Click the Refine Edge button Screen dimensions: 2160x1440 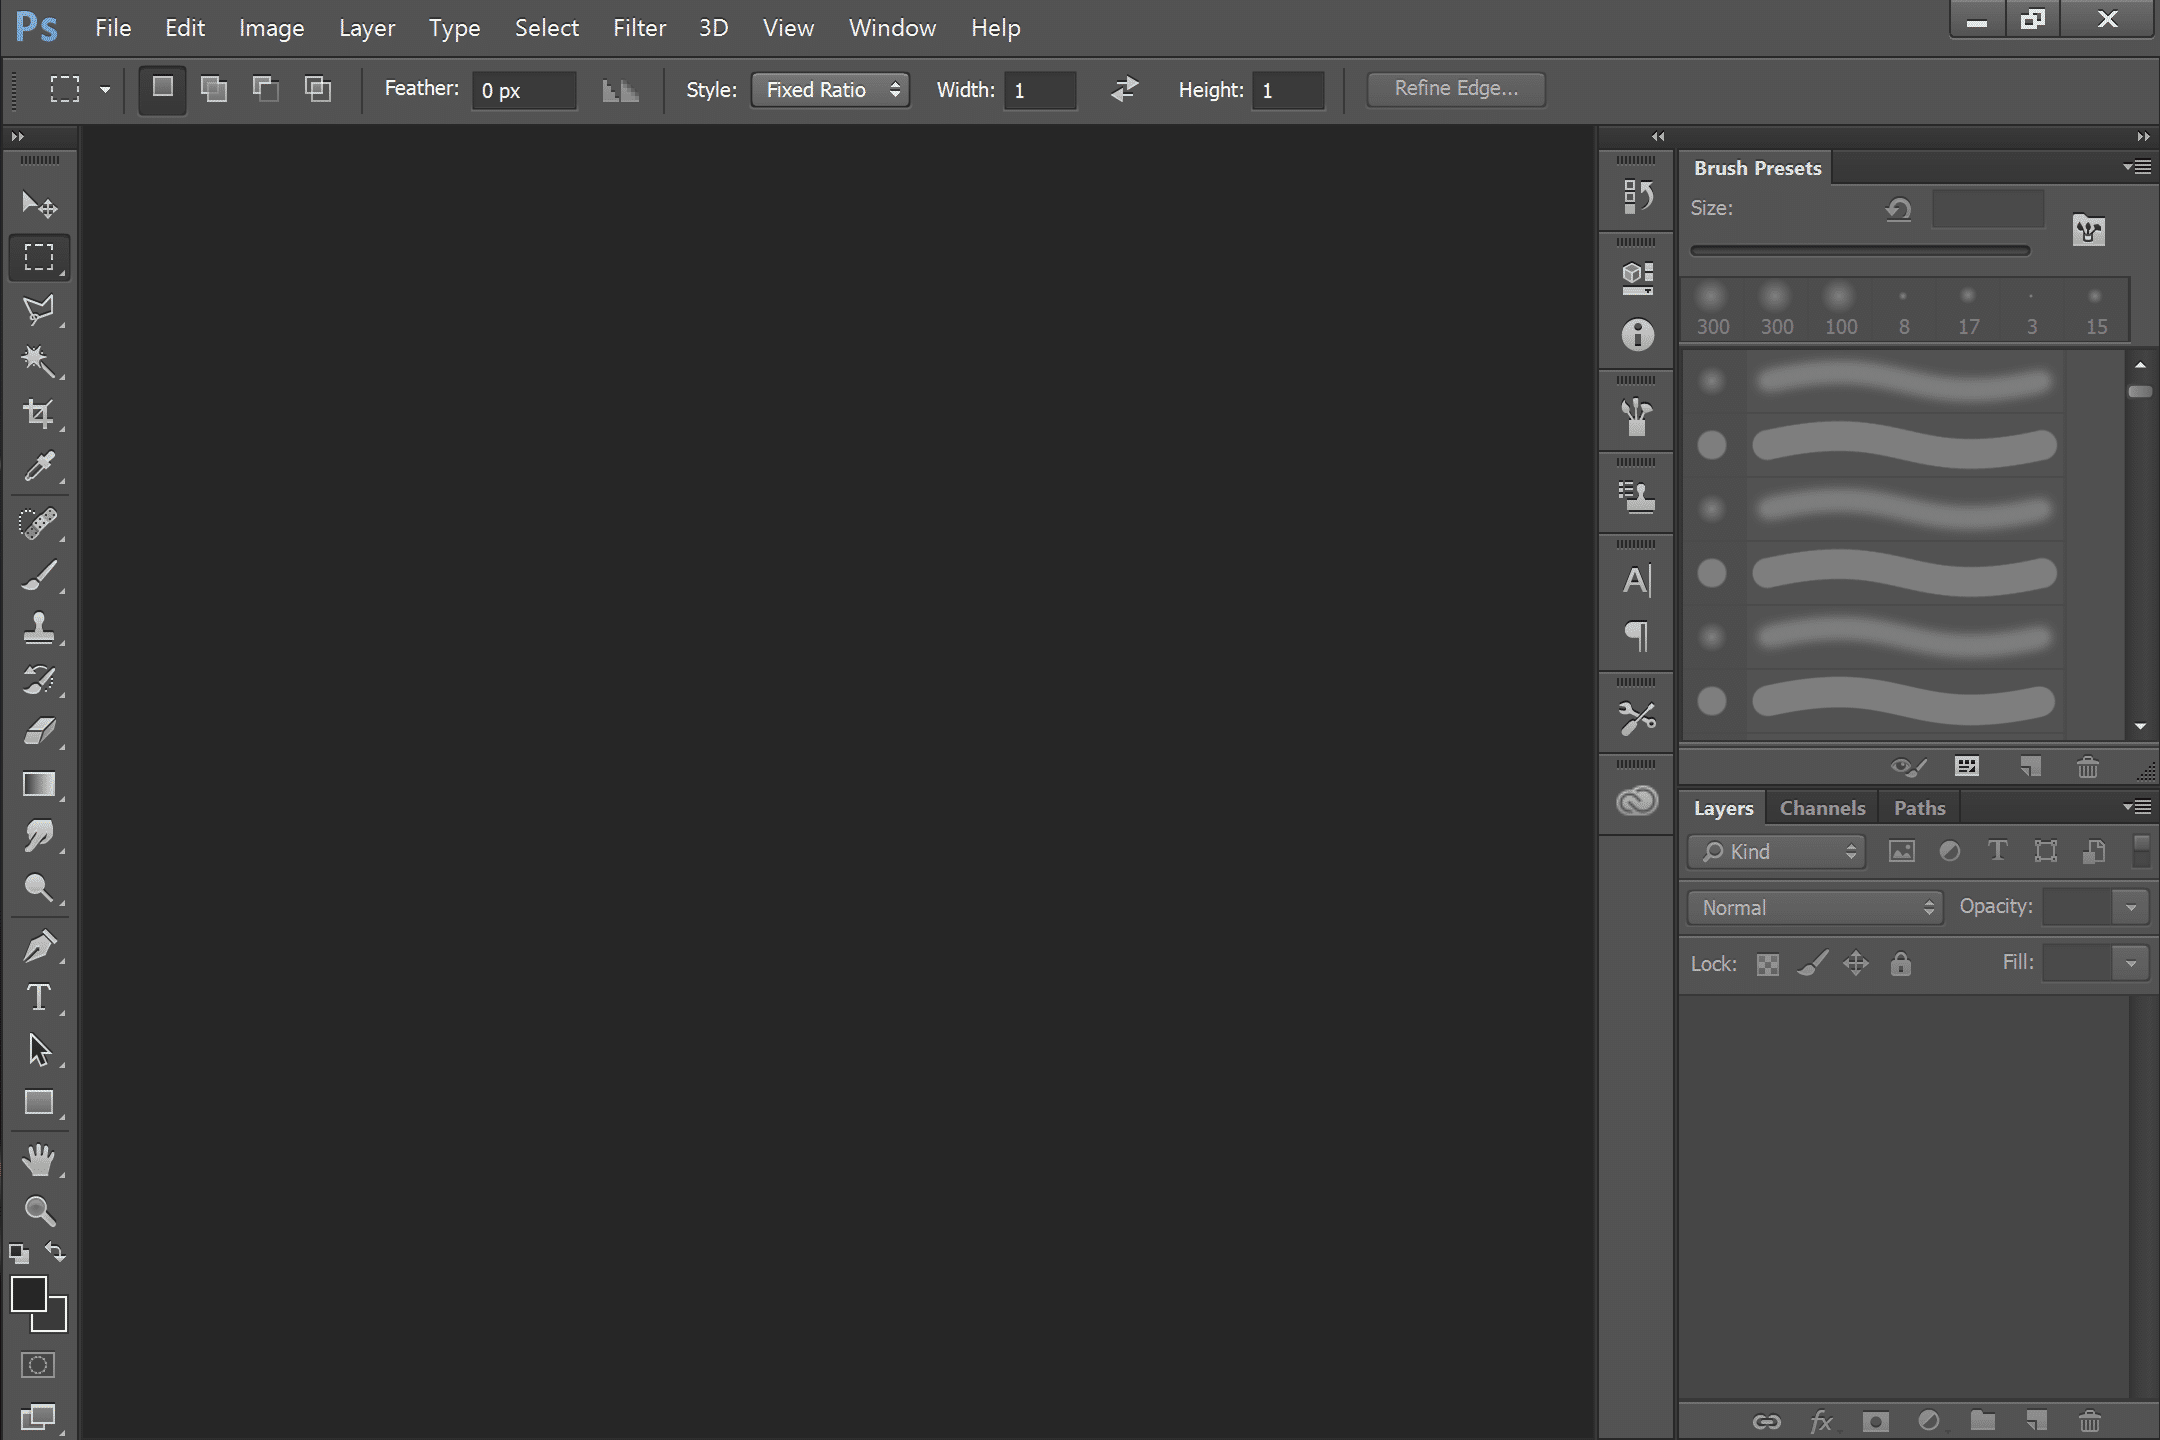(x=1456, y=88)
